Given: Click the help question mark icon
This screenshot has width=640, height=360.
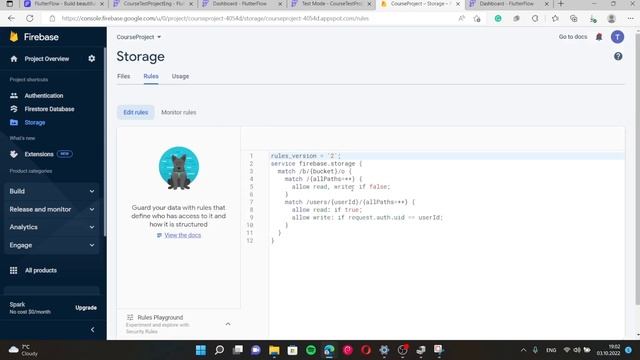Looking at the screenshot, I should click(618, 56).
